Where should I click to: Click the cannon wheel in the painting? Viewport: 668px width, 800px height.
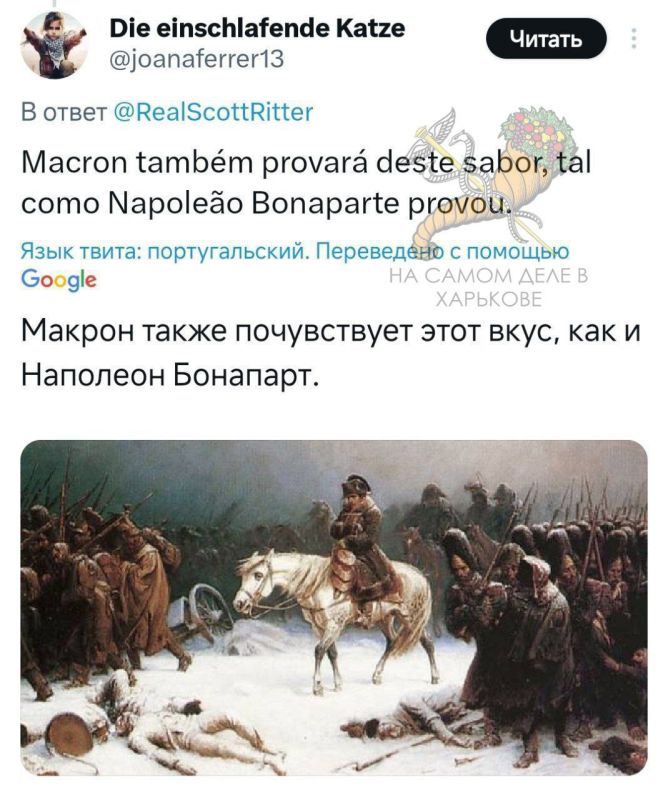(207, 607)
